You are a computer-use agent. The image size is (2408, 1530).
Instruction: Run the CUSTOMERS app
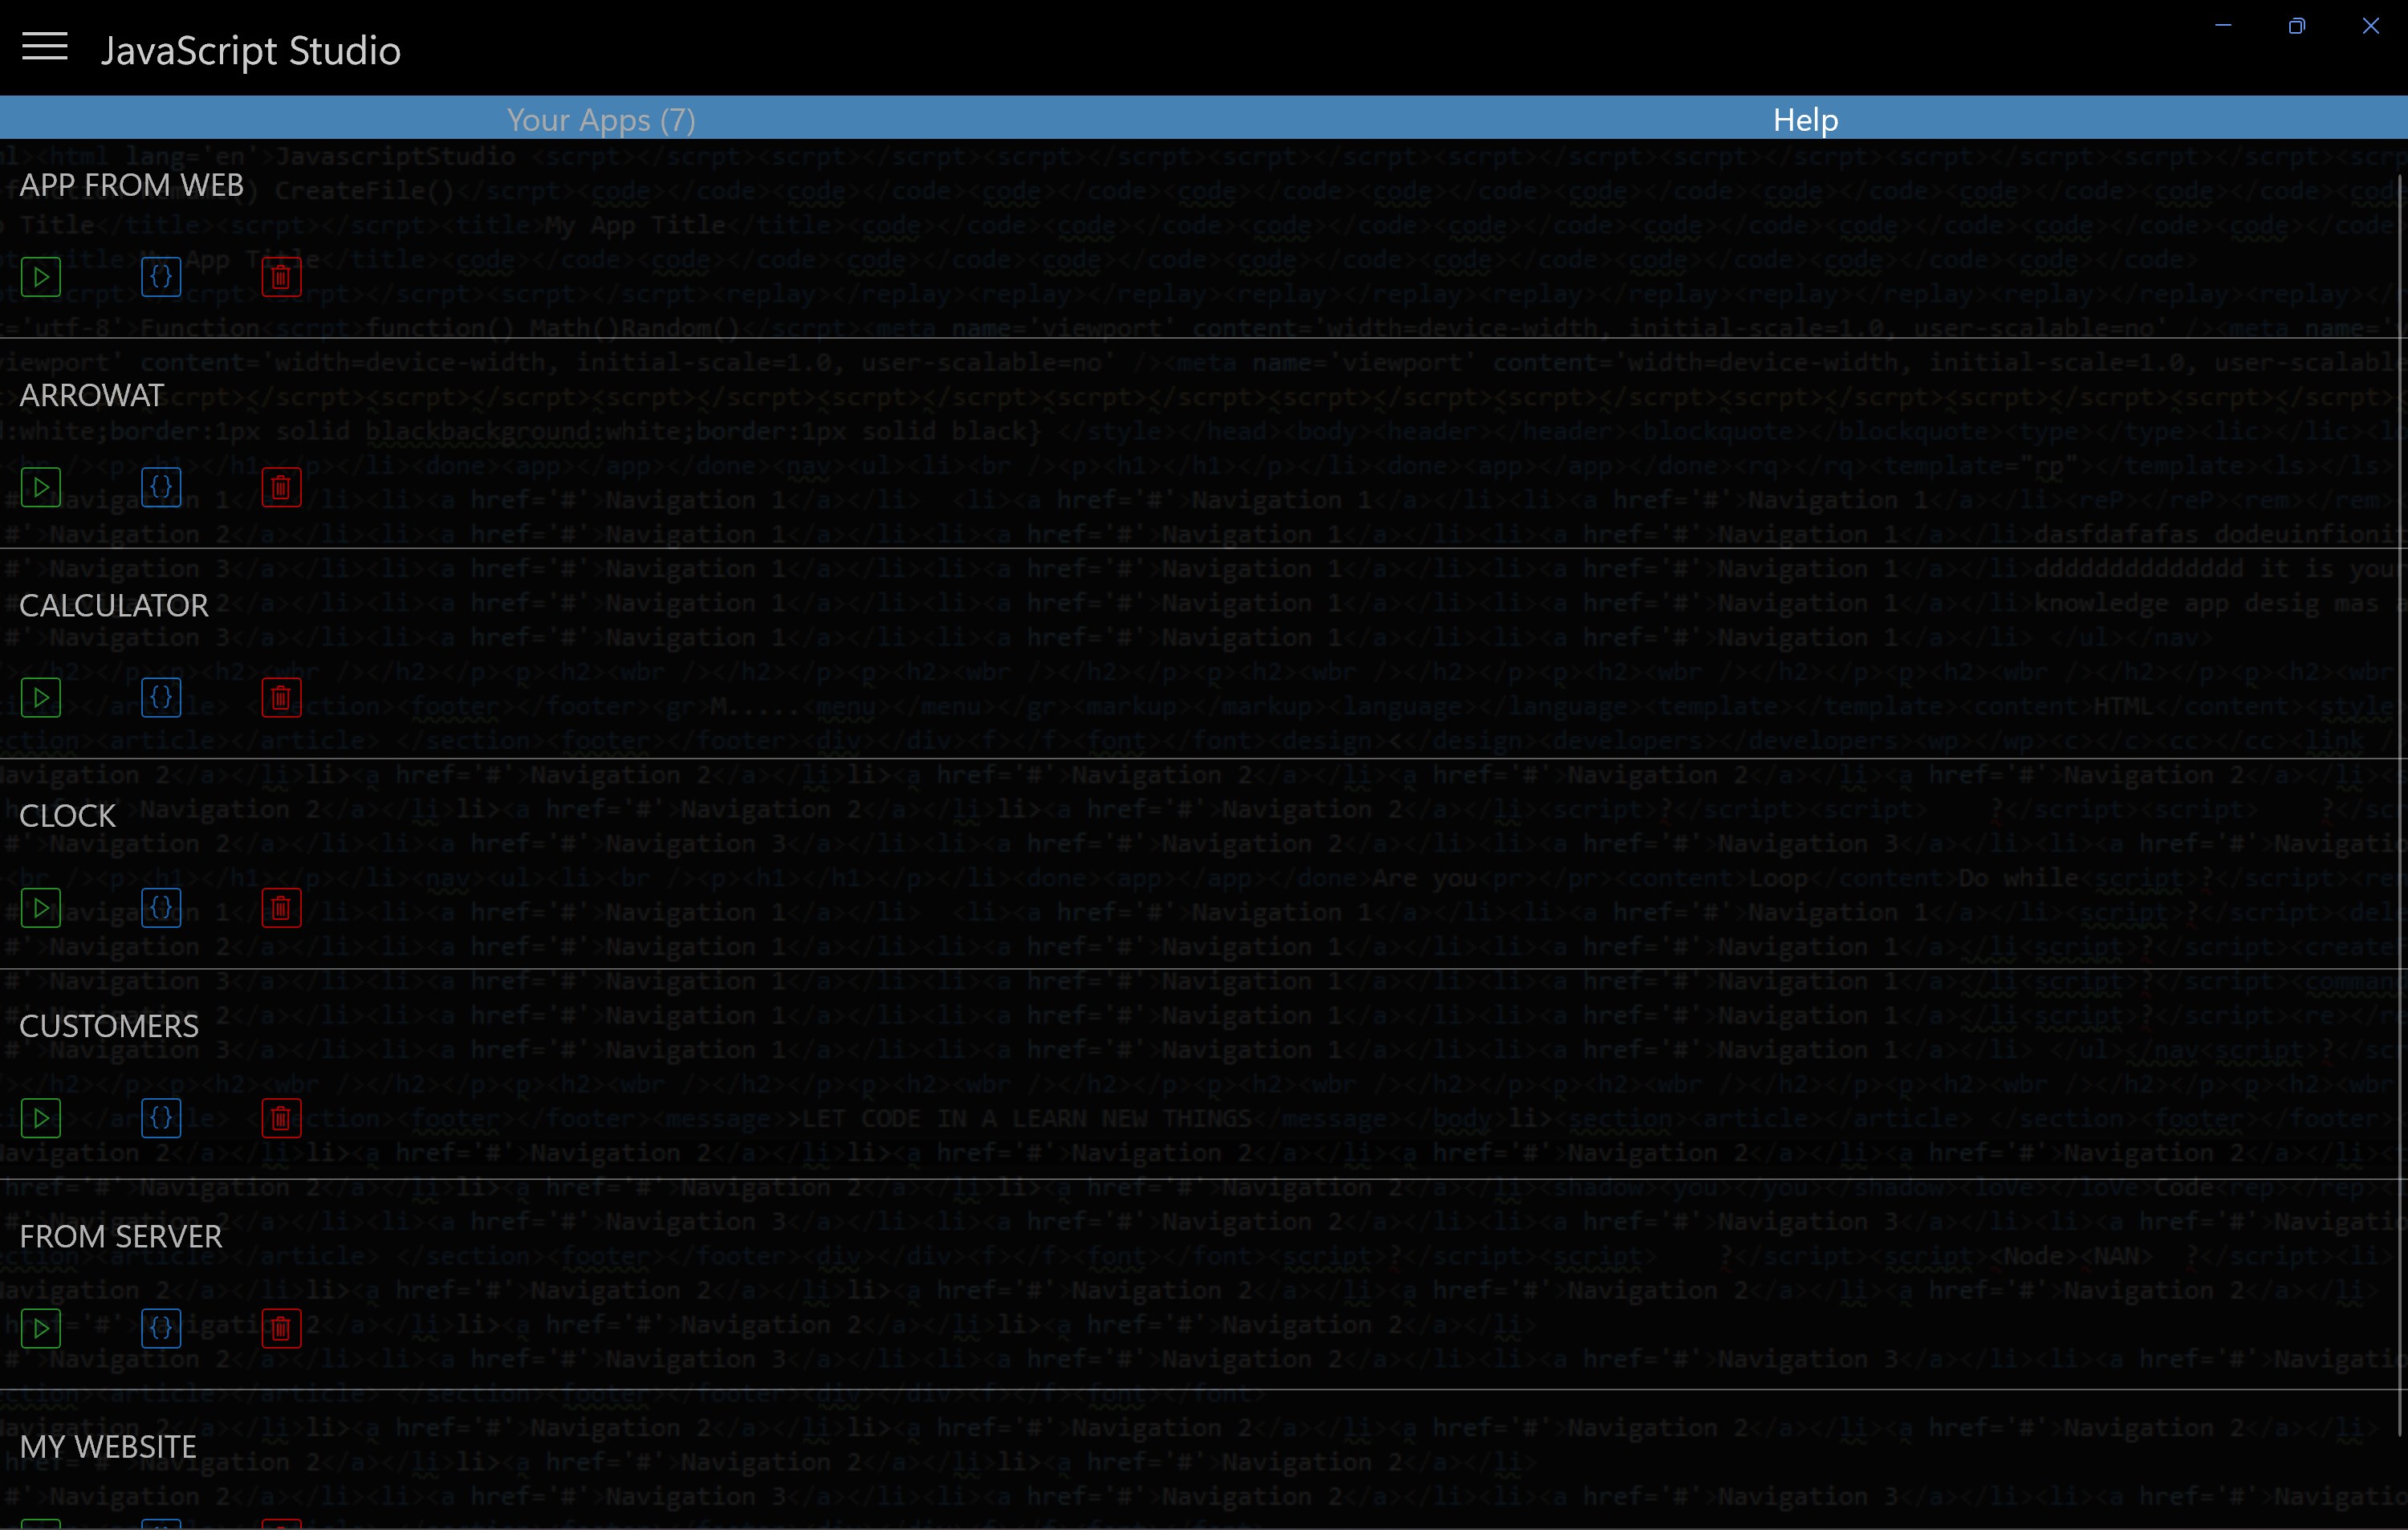pos(41,1118)
